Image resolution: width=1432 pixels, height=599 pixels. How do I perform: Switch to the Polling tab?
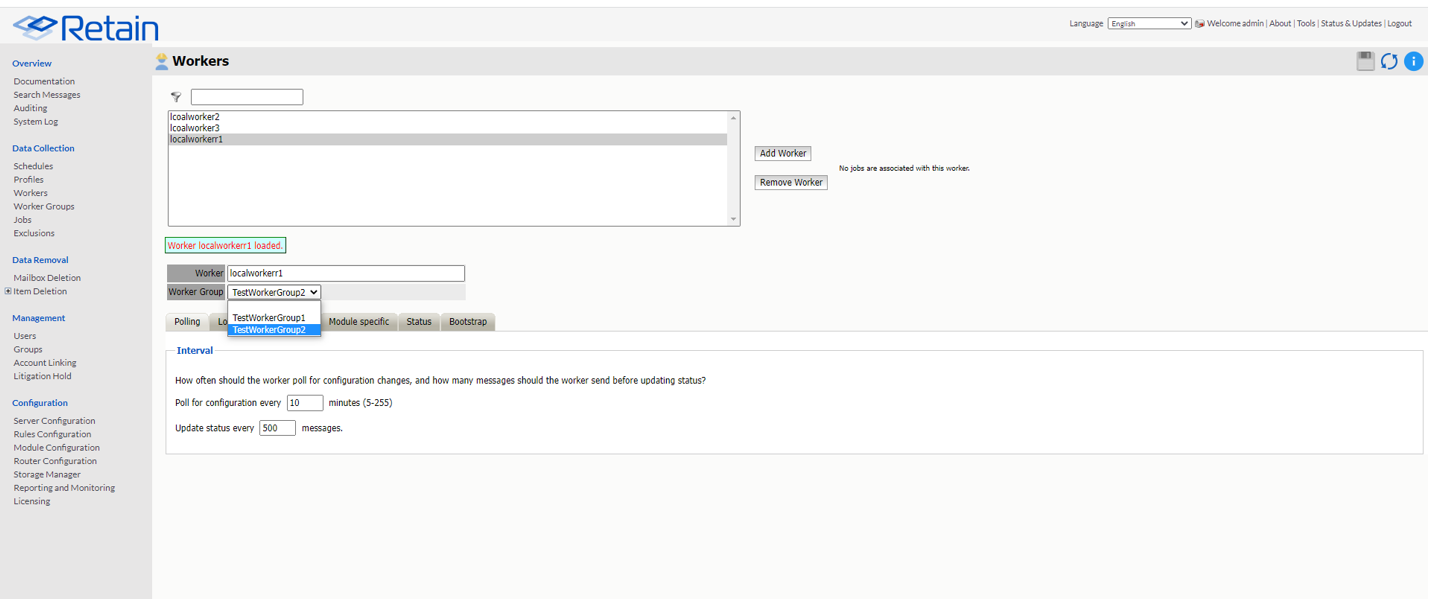[x=187, y=321]
